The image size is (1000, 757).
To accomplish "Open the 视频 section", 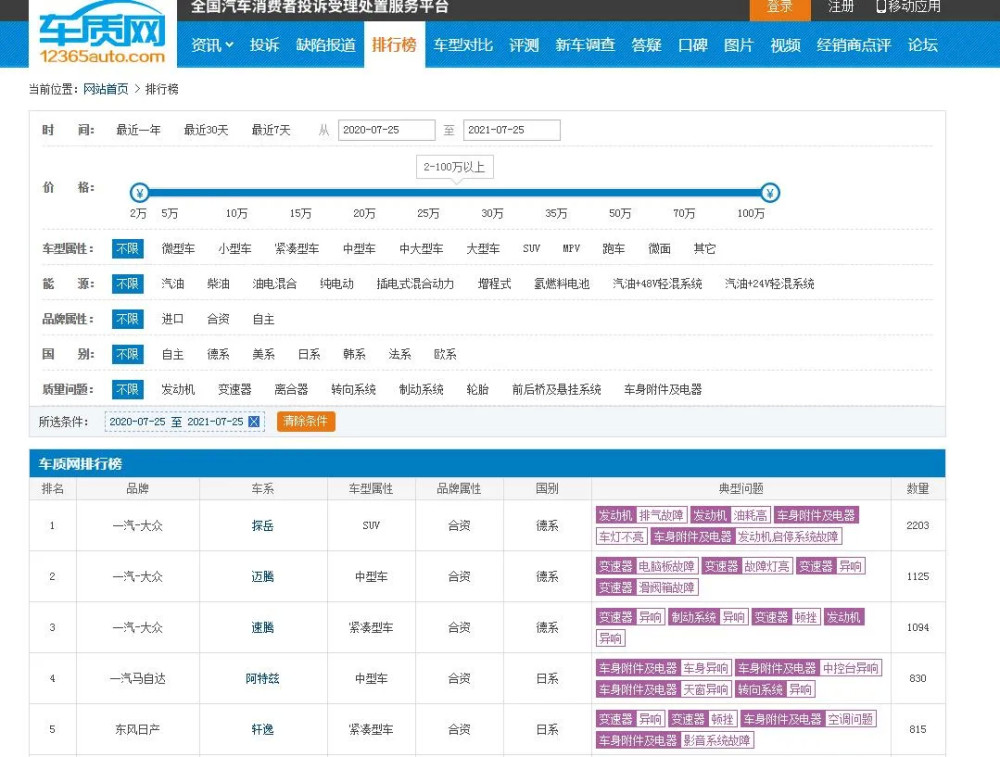I will pyautogui.click(x=785, y=45).
